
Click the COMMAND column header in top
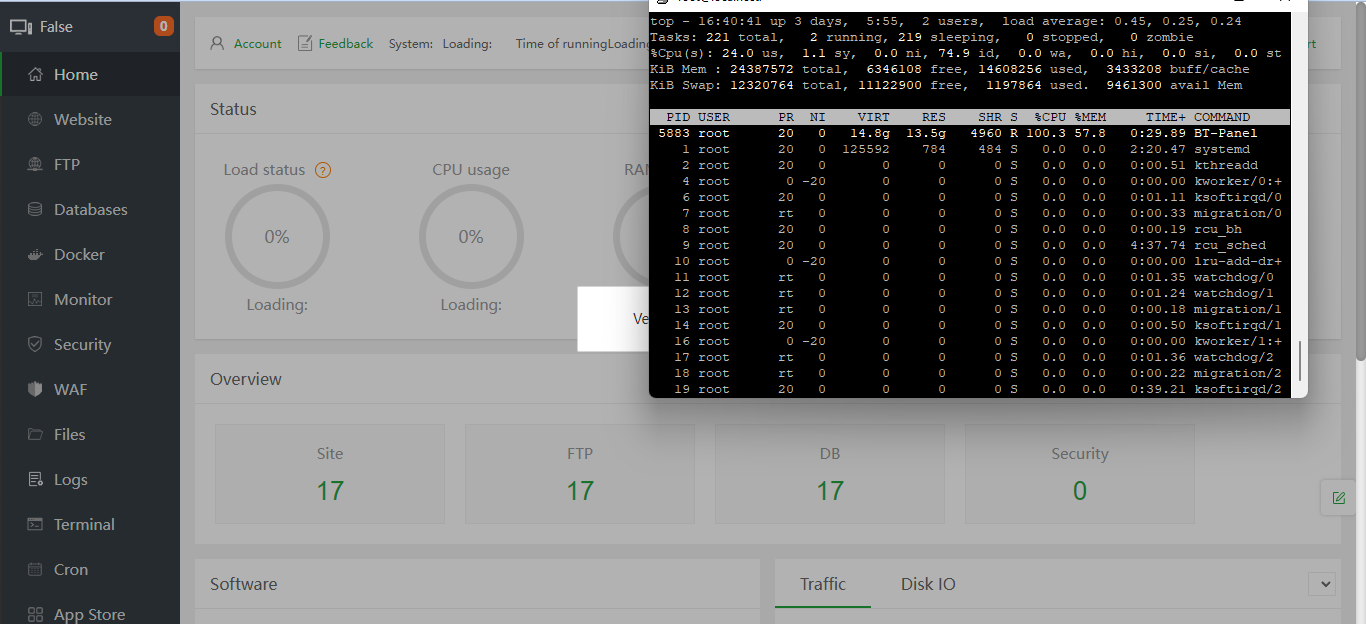click(1222, 117)
